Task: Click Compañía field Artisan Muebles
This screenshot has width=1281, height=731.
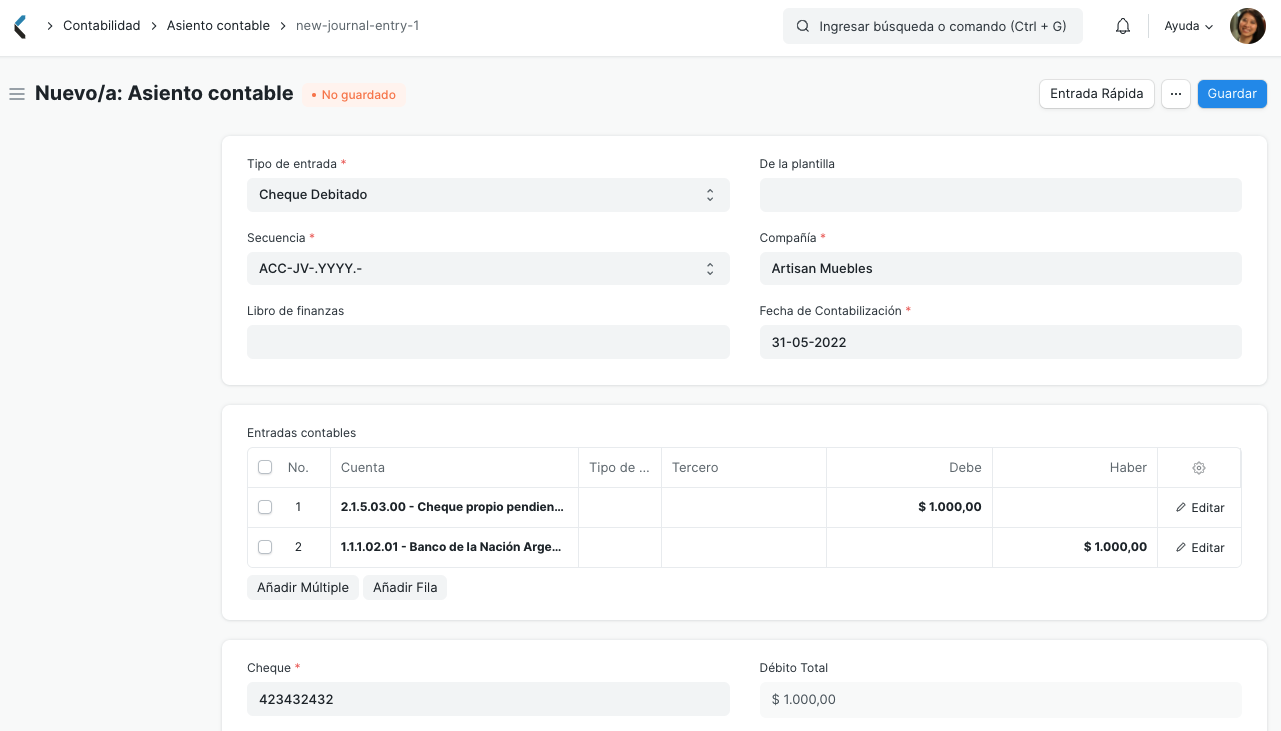Action: (1000, 269)
